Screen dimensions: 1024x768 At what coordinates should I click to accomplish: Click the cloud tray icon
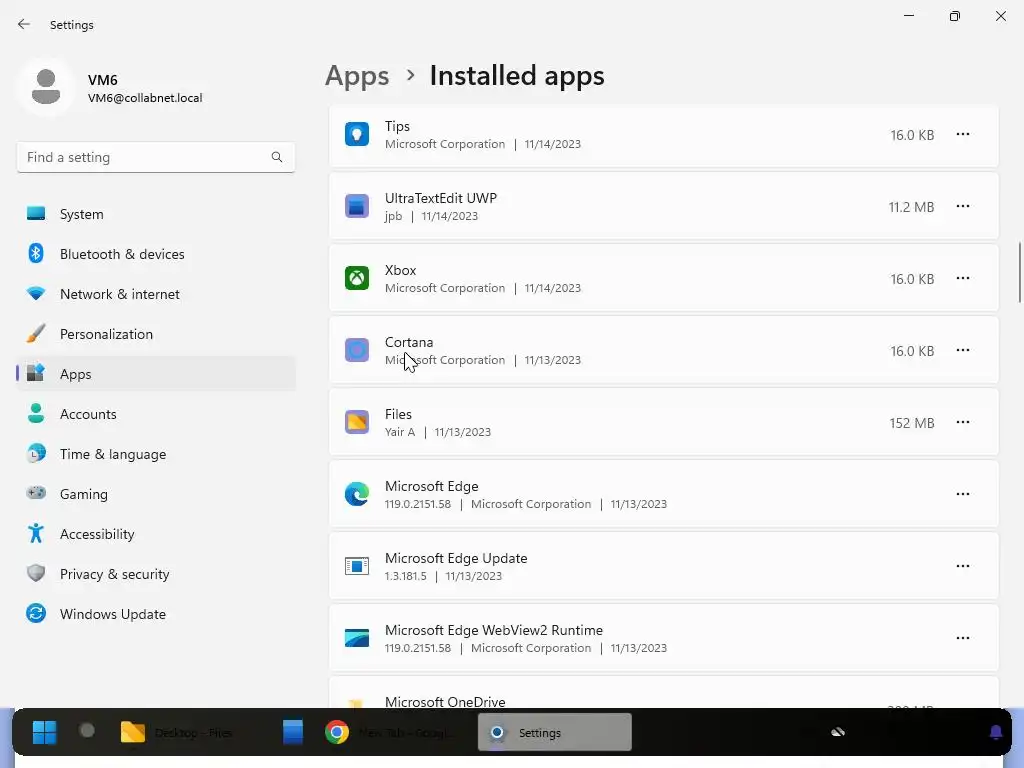coord(838,732)
